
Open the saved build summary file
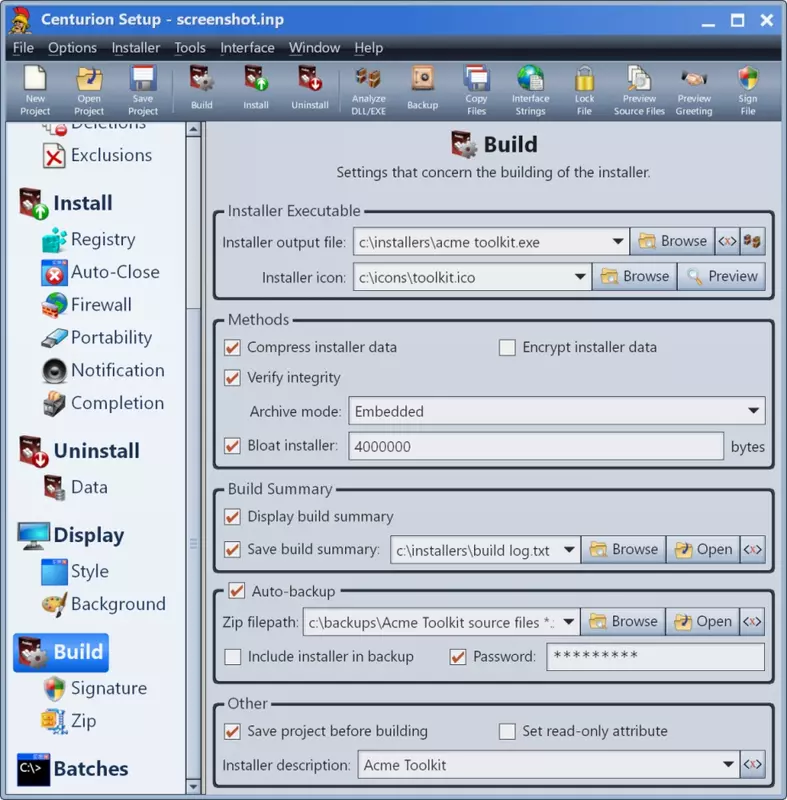point(702,549)
